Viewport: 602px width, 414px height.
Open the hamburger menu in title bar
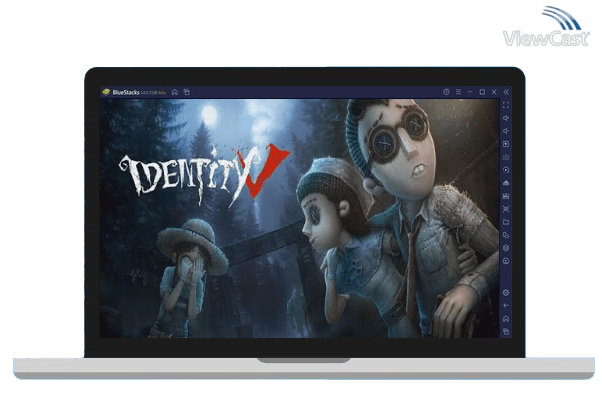coord(458,92)
